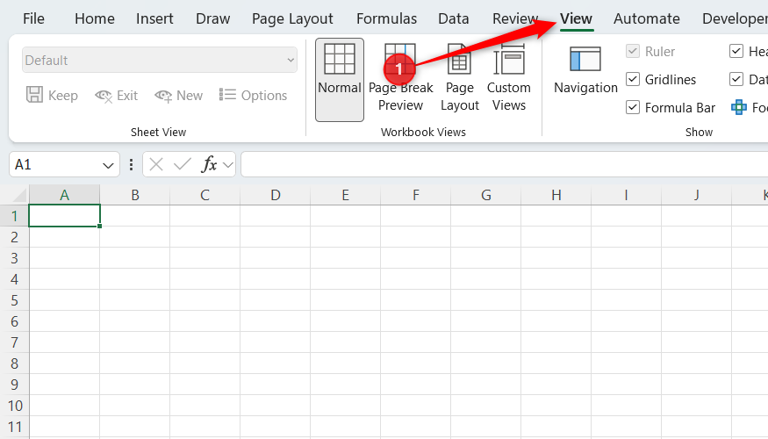Click inside the formula bar input

click(x=504, y=164)
